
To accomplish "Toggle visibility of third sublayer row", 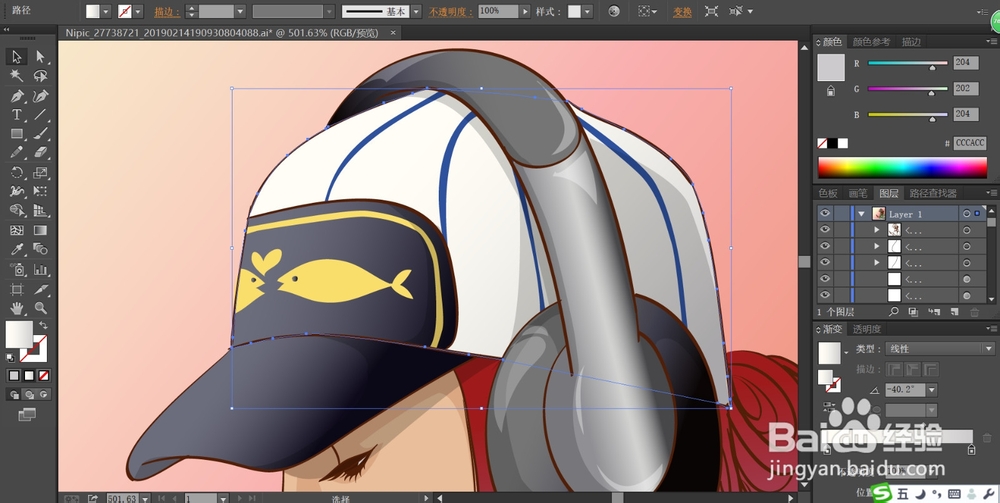I will point(825,262).
